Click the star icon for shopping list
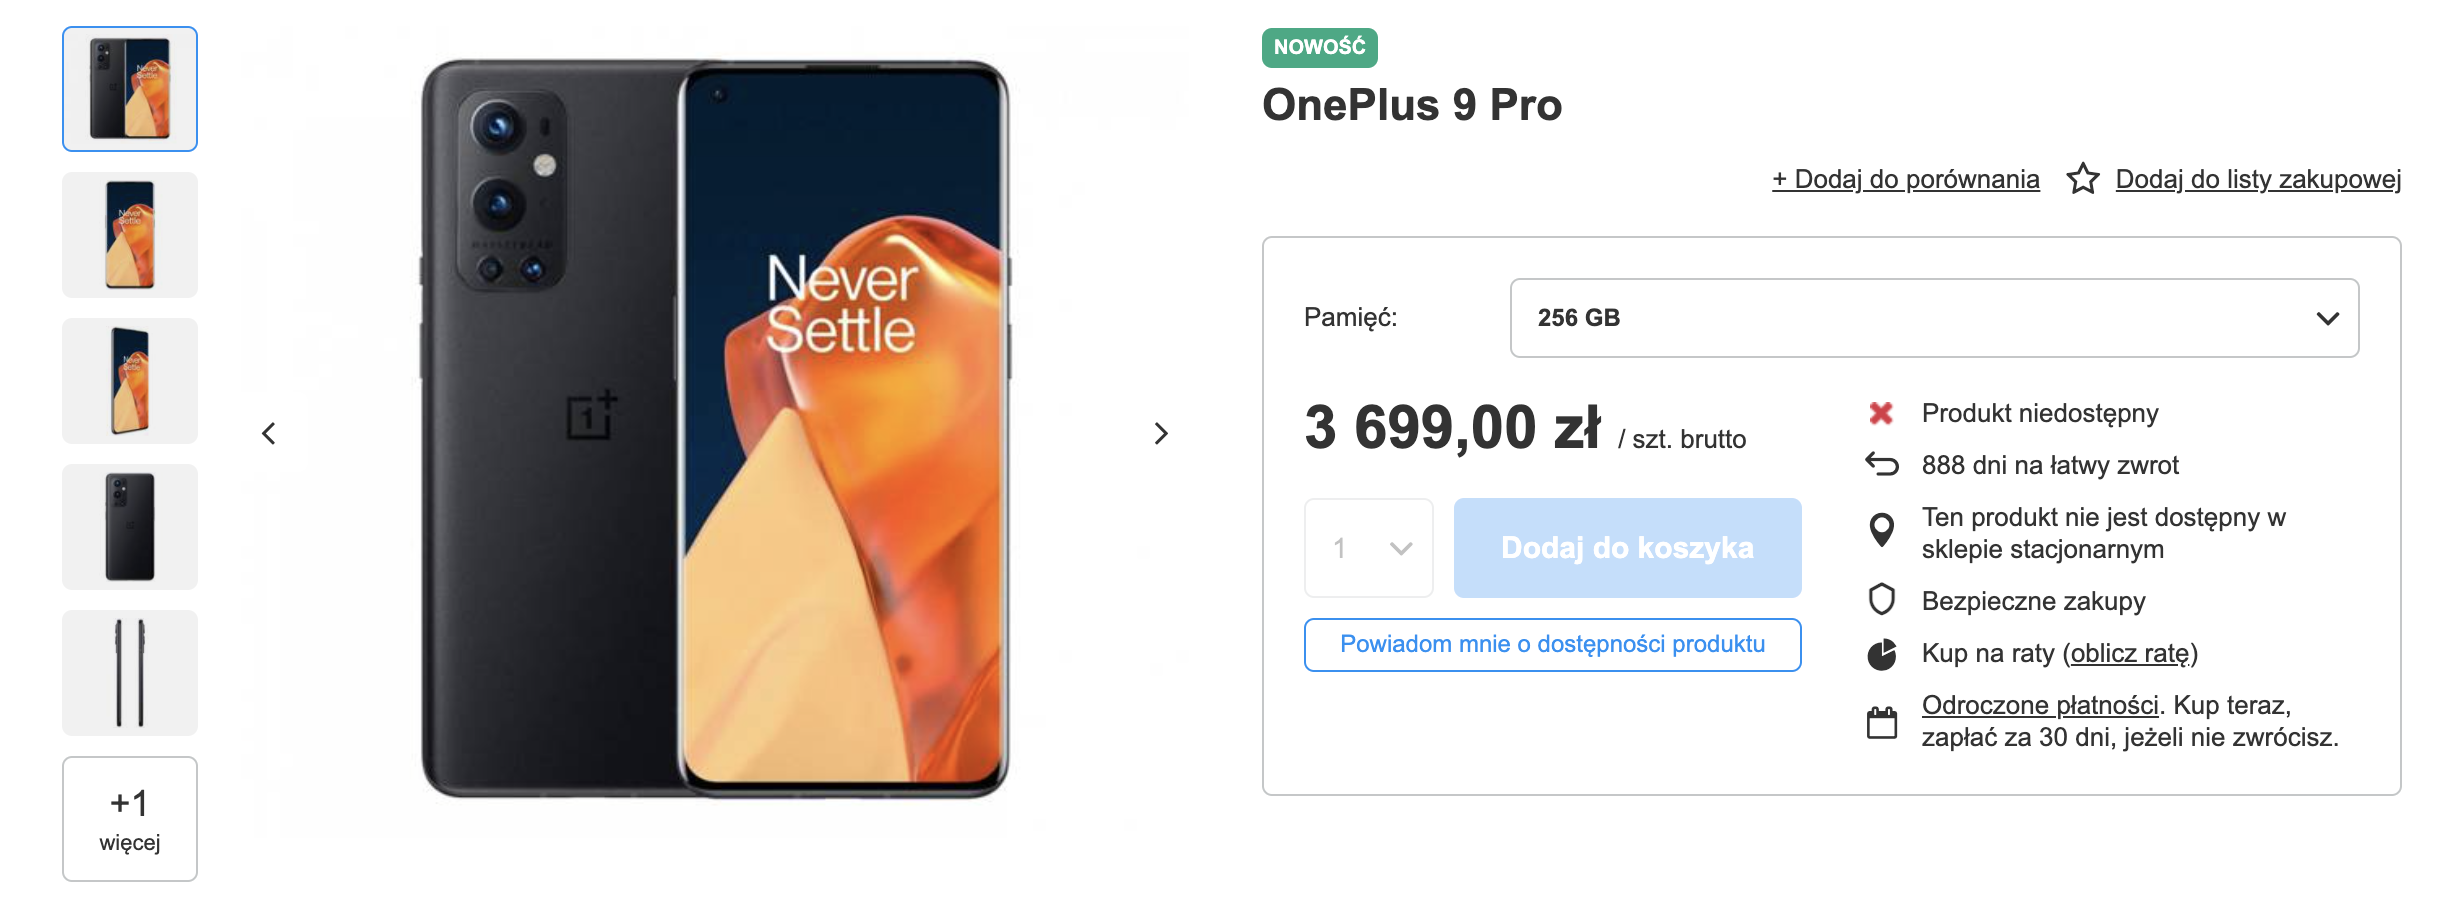Screen dimensions: 2462x910 coord(2083,179)
